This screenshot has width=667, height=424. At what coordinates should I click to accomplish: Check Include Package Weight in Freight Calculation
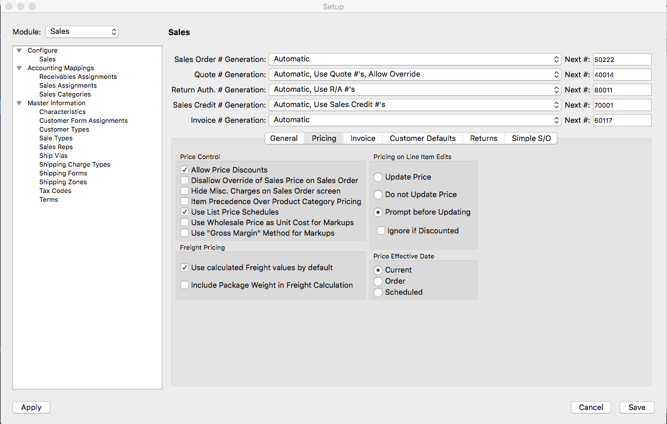pyautogui.click(x=185, y=285)
